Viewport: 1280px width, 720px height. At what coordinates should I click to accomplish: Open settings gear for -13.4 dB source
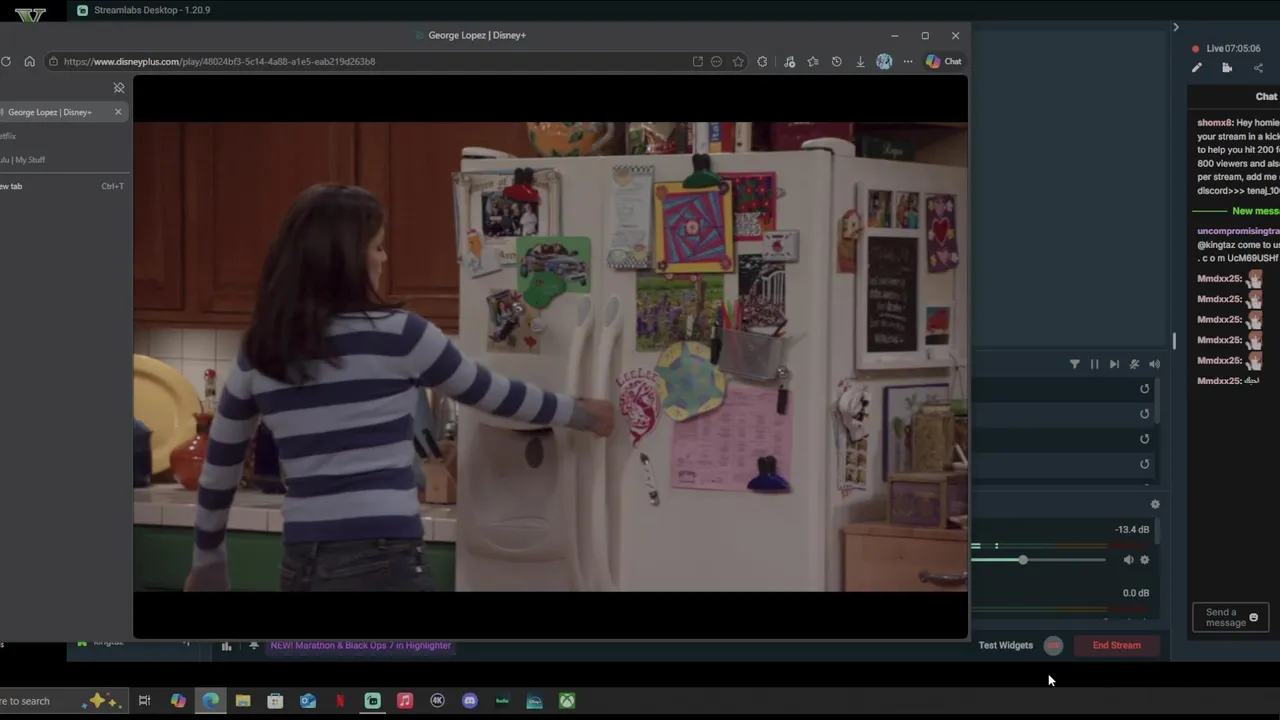[x=1145, y=560]
